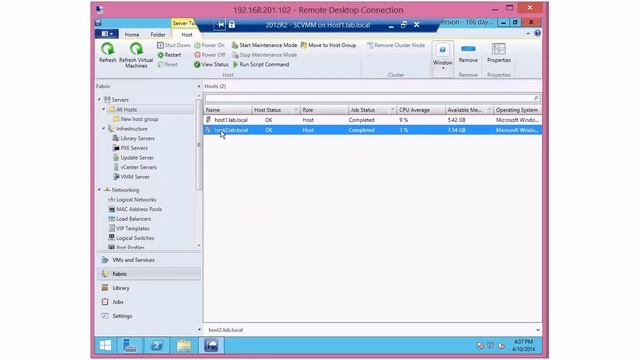Sort by CPU Average column
640x360 pixels.
(x=420, y=110)
